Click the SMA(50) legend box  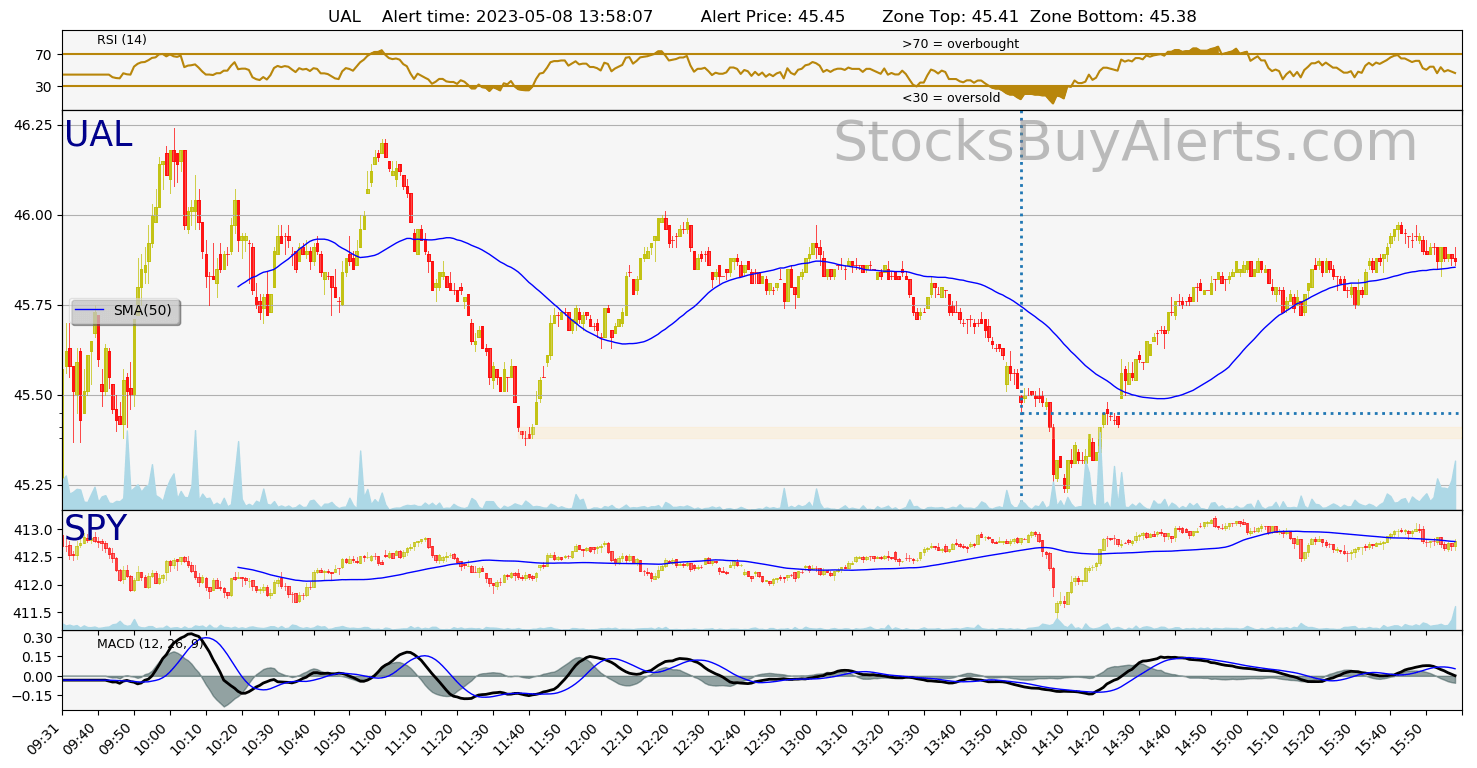click(125, 311)
